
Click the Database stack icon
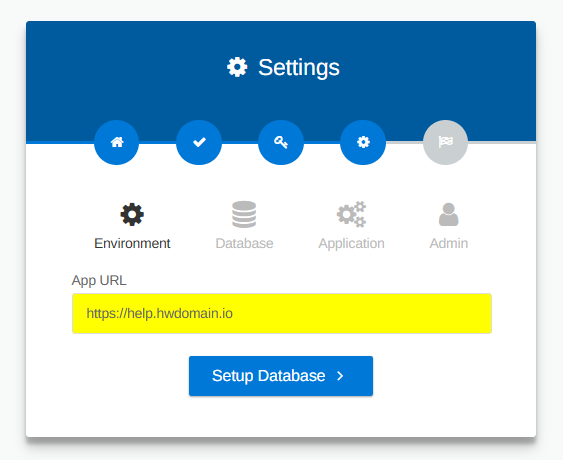click(244, 214)
